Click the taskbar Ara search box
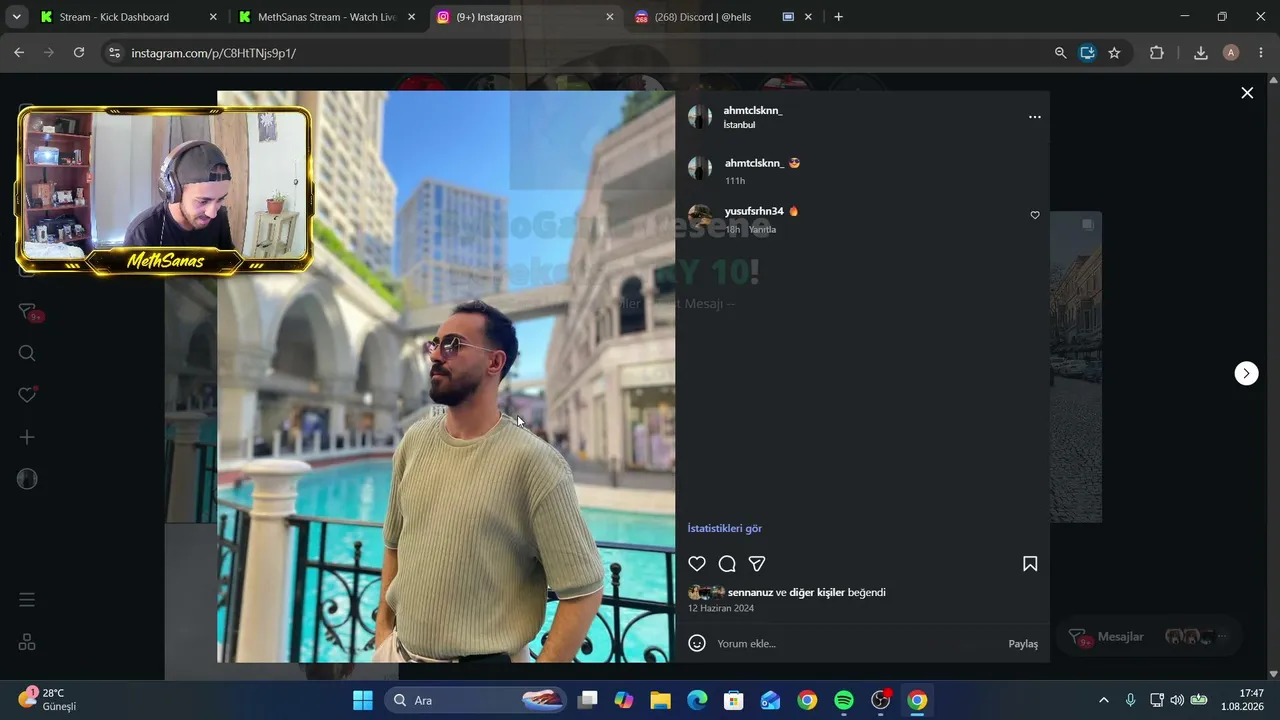This screenshot has width=1280, height=720. [x=478, y=700]
